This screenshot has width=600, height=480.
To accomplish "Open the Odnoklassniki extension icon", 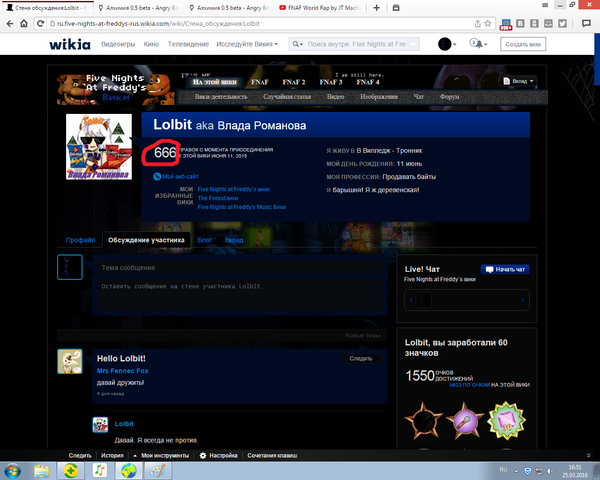I will (x=534, y=24).
